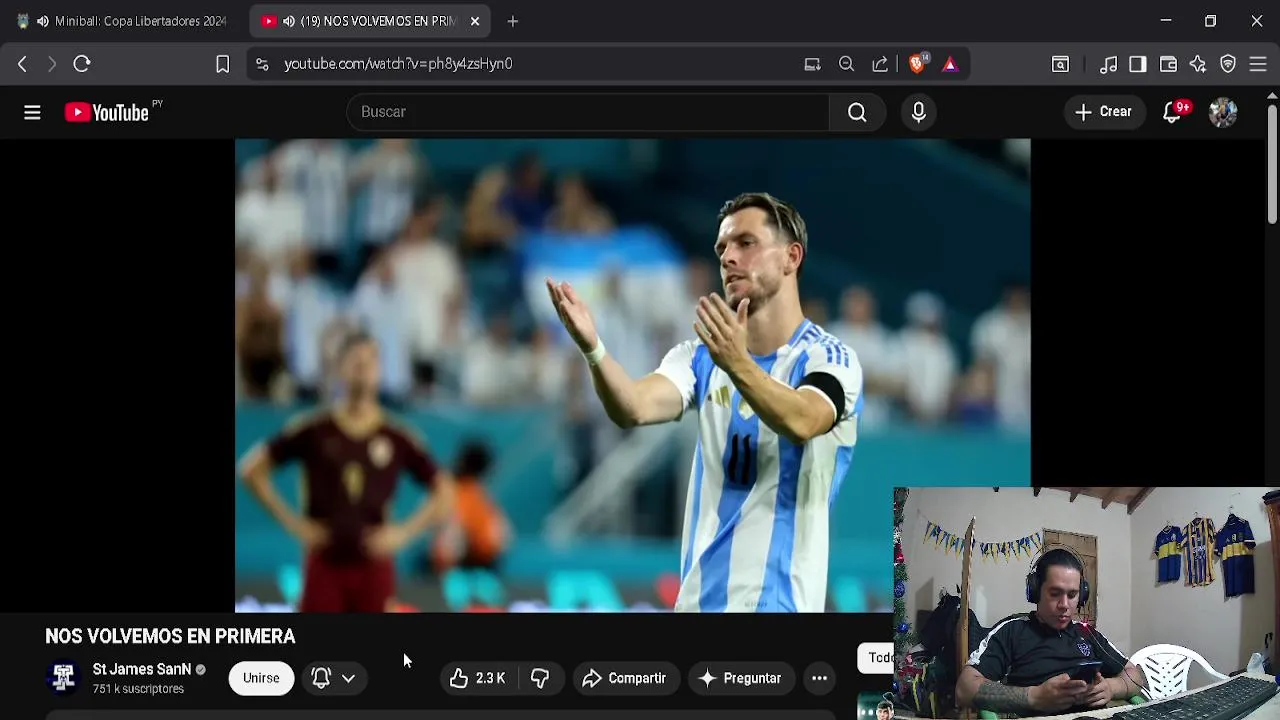Image resolution: width=1280 pixels, height=720 pixels.
Task: Open the YouTube hamburger guide menu
Action: coord(32,112)
